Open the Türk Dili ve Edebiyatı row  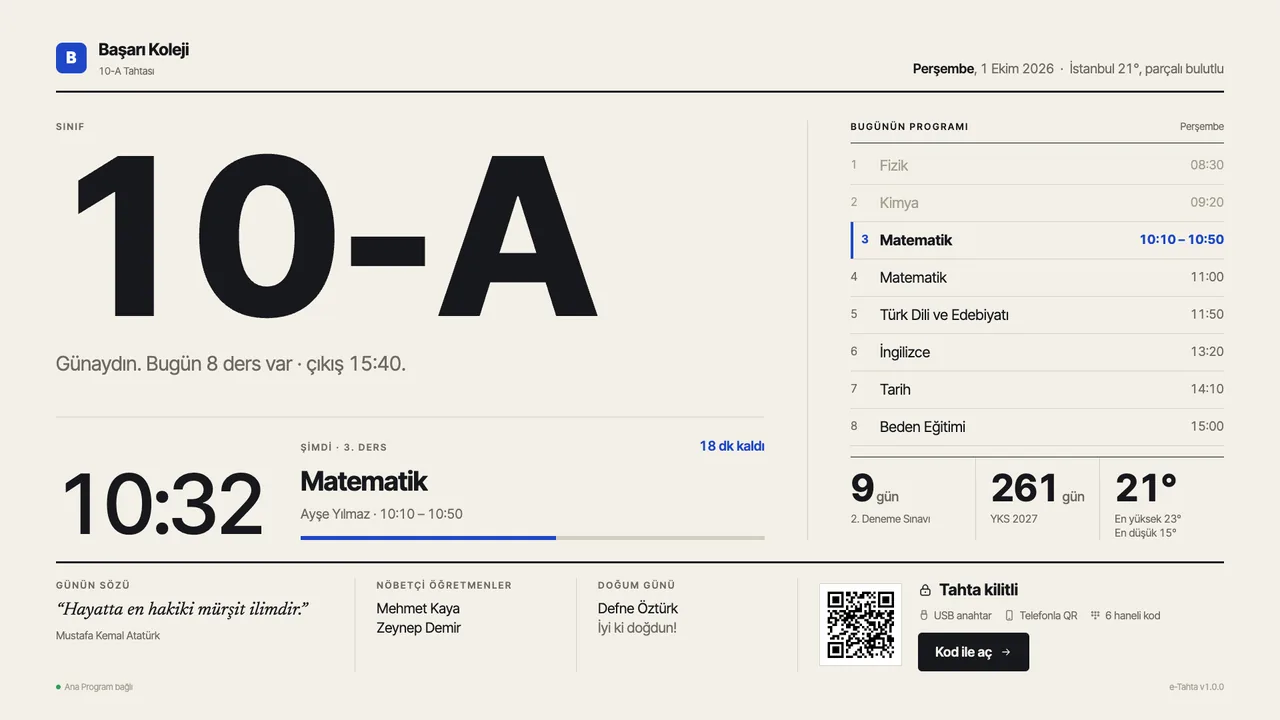(x=1037, y=315)
